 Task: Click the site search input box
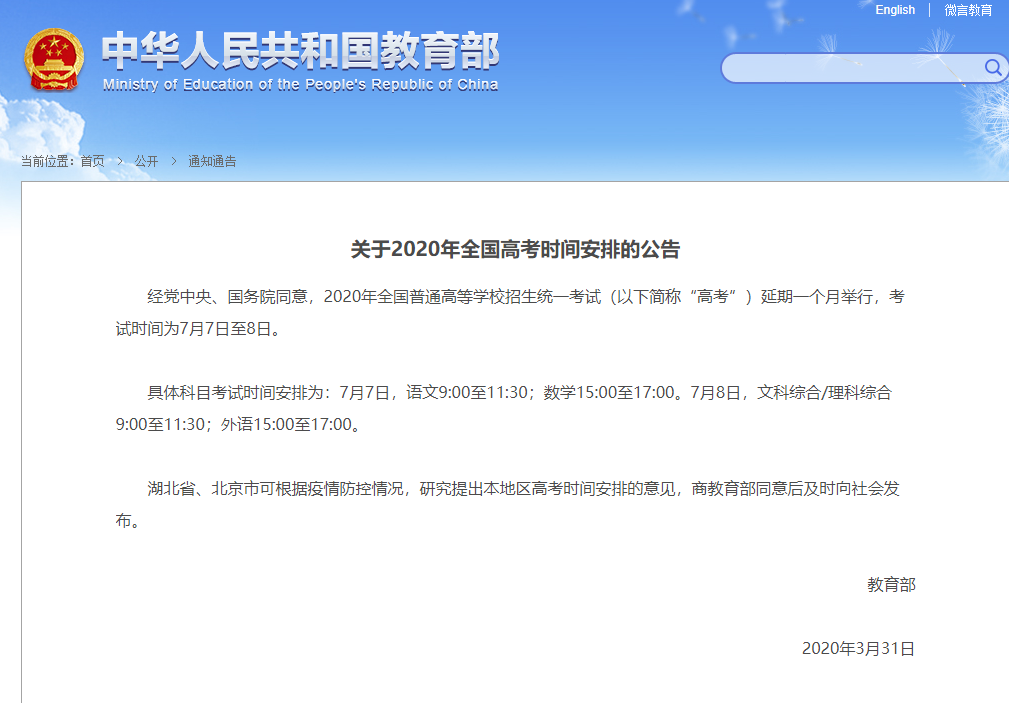tap(855, 68)
